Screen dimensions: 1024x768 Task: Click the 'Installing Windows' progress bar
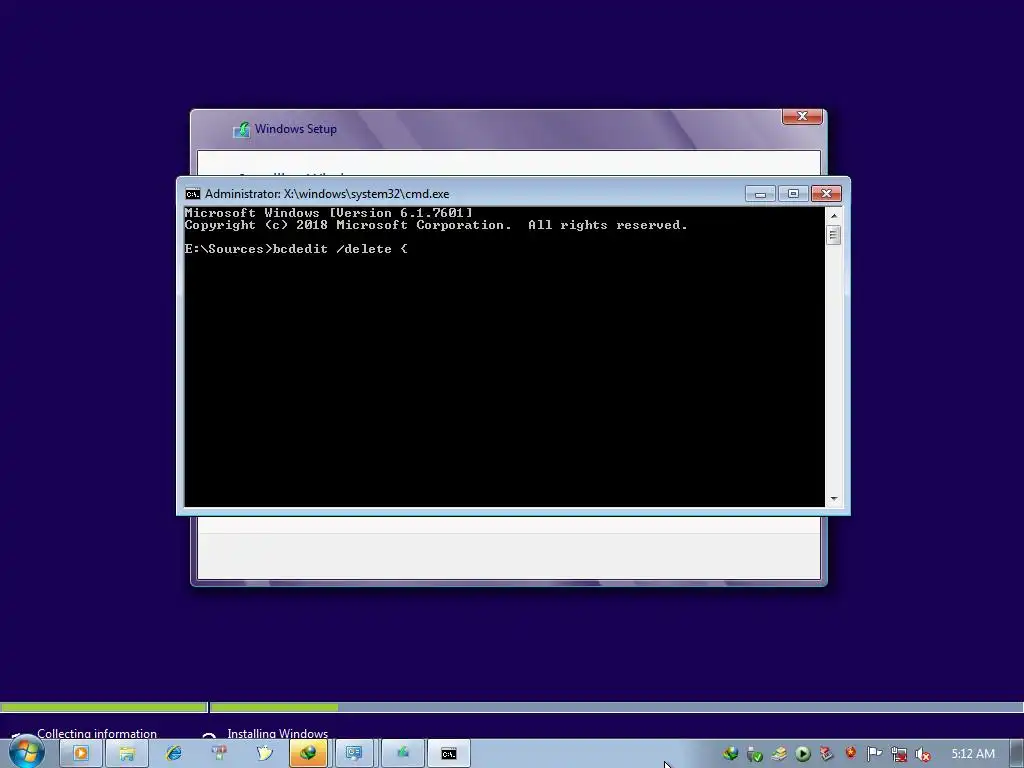click(x=617, y=707)
